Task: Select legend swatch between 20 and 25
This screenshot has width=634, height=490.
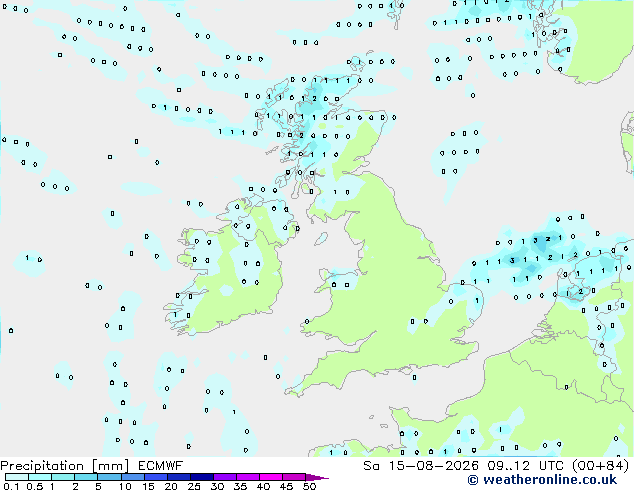Action: pyautogui.click(x=179, y=477)
